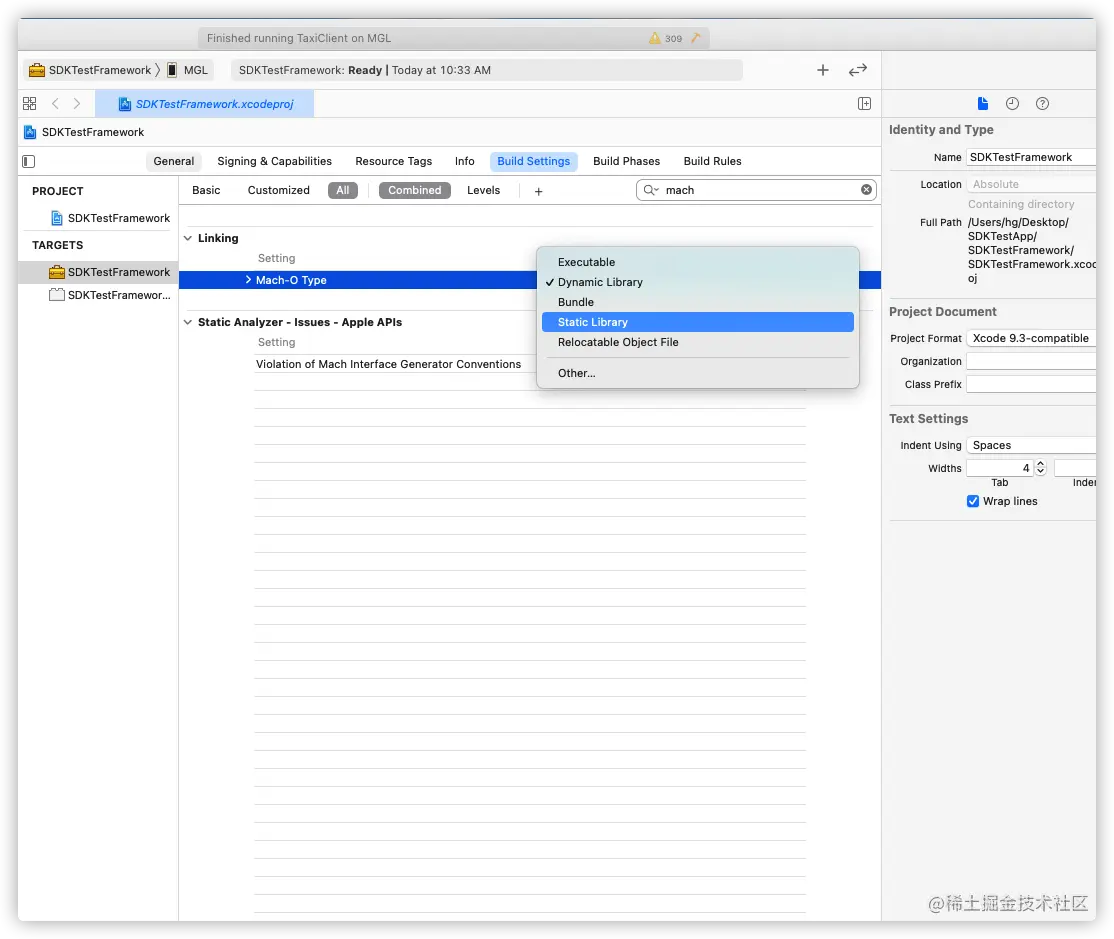Show the File inspector
The width and height of the screenshot is (1114, 939).
tap(983, 104)
